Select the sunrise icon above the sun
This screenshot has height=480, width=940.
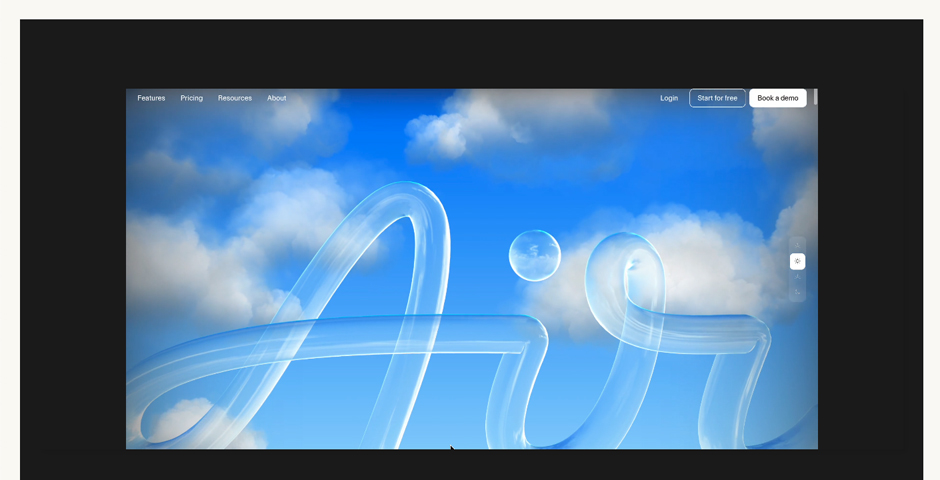pyautogui.click(x=797, y=245)
